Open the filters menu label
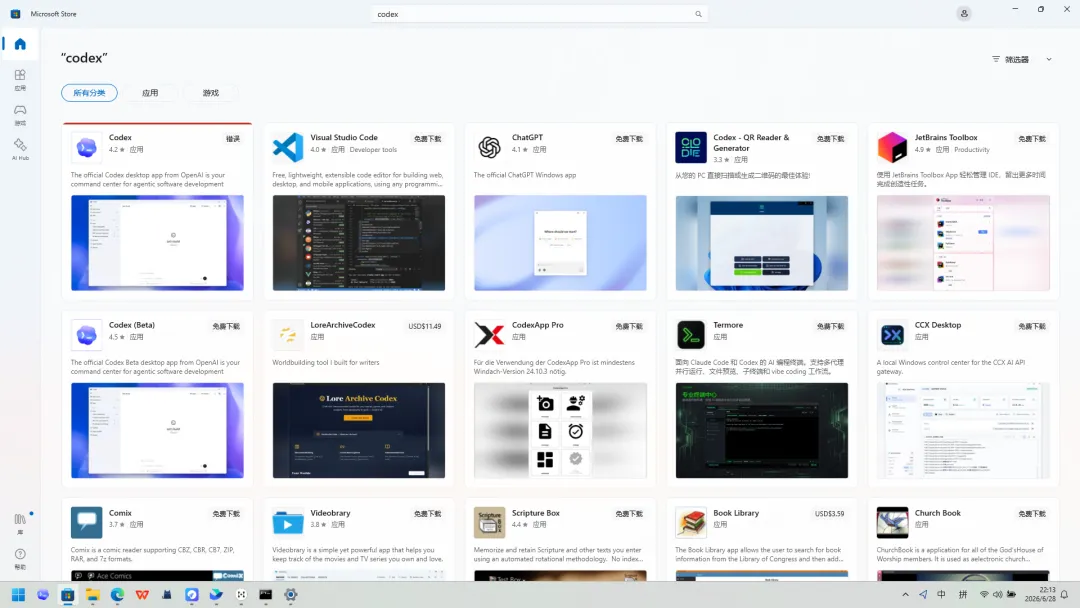The image size is (1080, 608). 1010,59
